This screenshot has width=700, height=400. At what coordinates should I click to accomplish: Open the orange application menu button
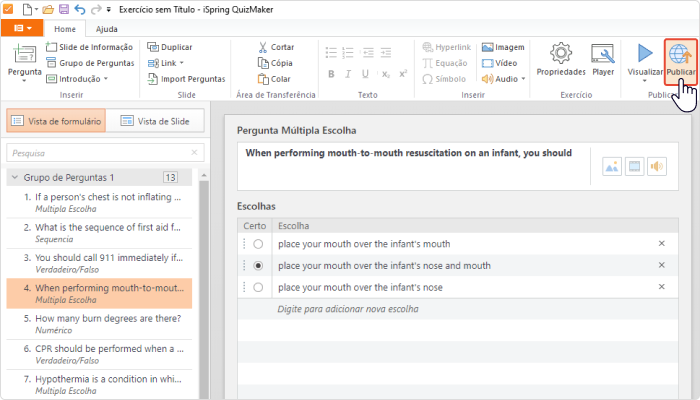[22, 28]
